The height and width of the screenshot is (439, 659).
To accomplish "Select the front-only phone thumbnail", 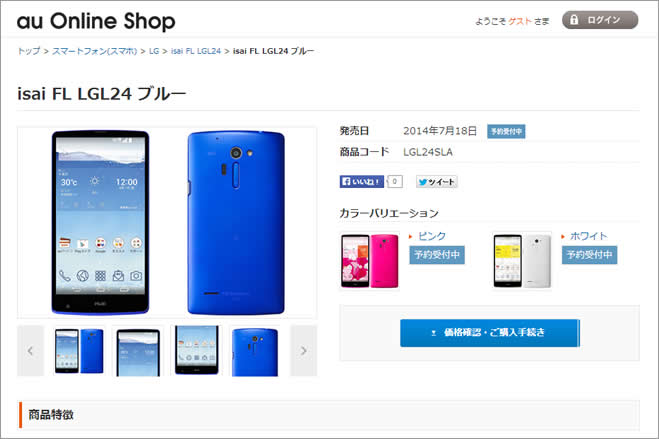I will pos(138,352).
